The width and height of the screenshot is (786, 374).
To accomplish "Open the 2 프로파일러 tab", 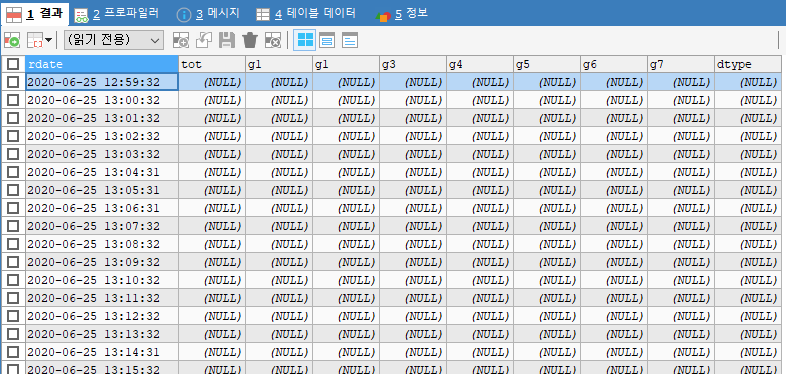I will tap(117, 14).
